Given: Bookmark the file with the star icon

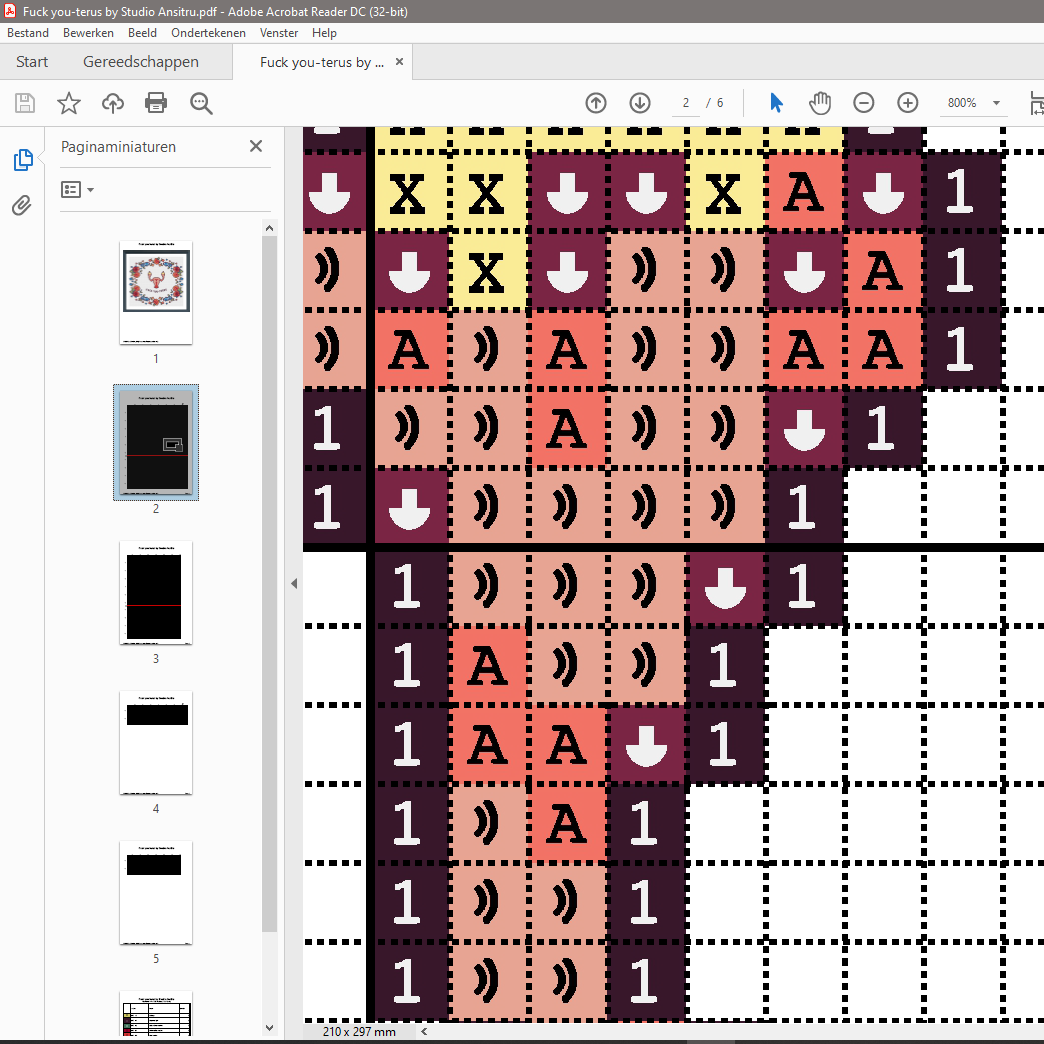Looking at the screenshot, I should click(x=68, y=103).
